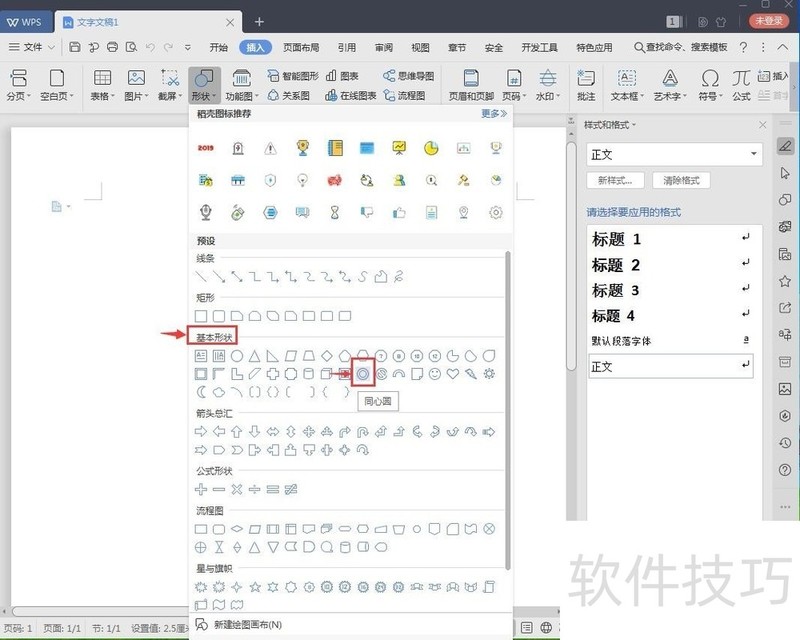
Task: Pick the hourglass recommended icon
Action: [x=335, y=212]
